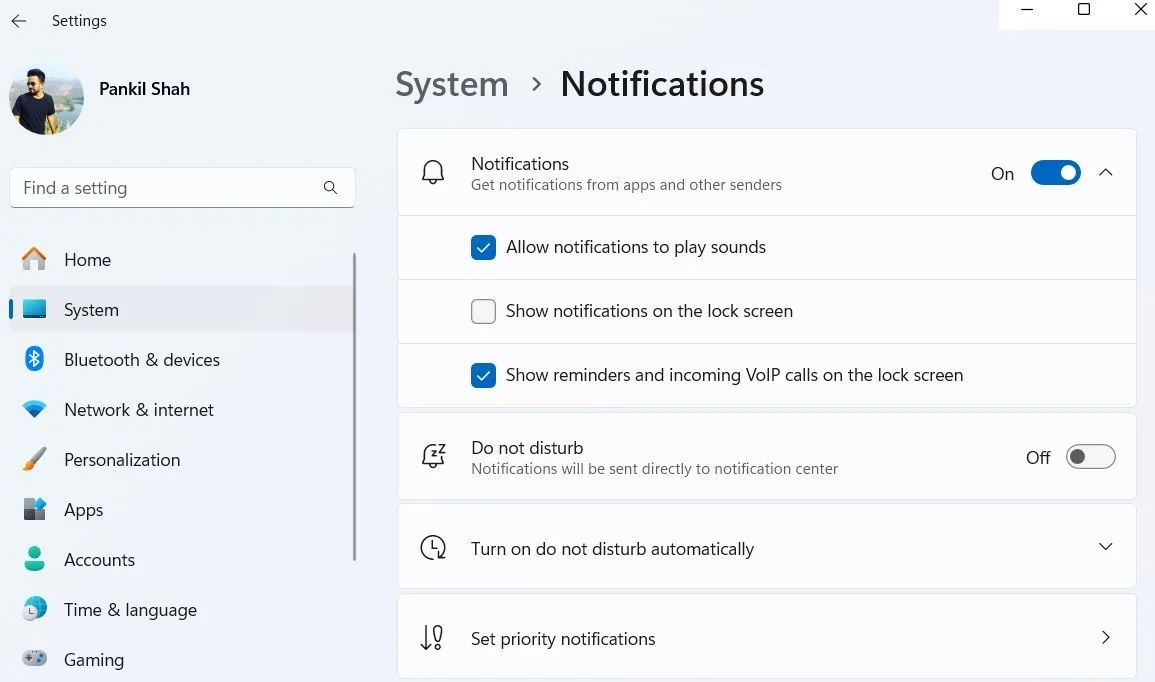The width and height of the screenshot is (1155, 682).
Task: Open Time & language settings
Action: tap(181, 610)
